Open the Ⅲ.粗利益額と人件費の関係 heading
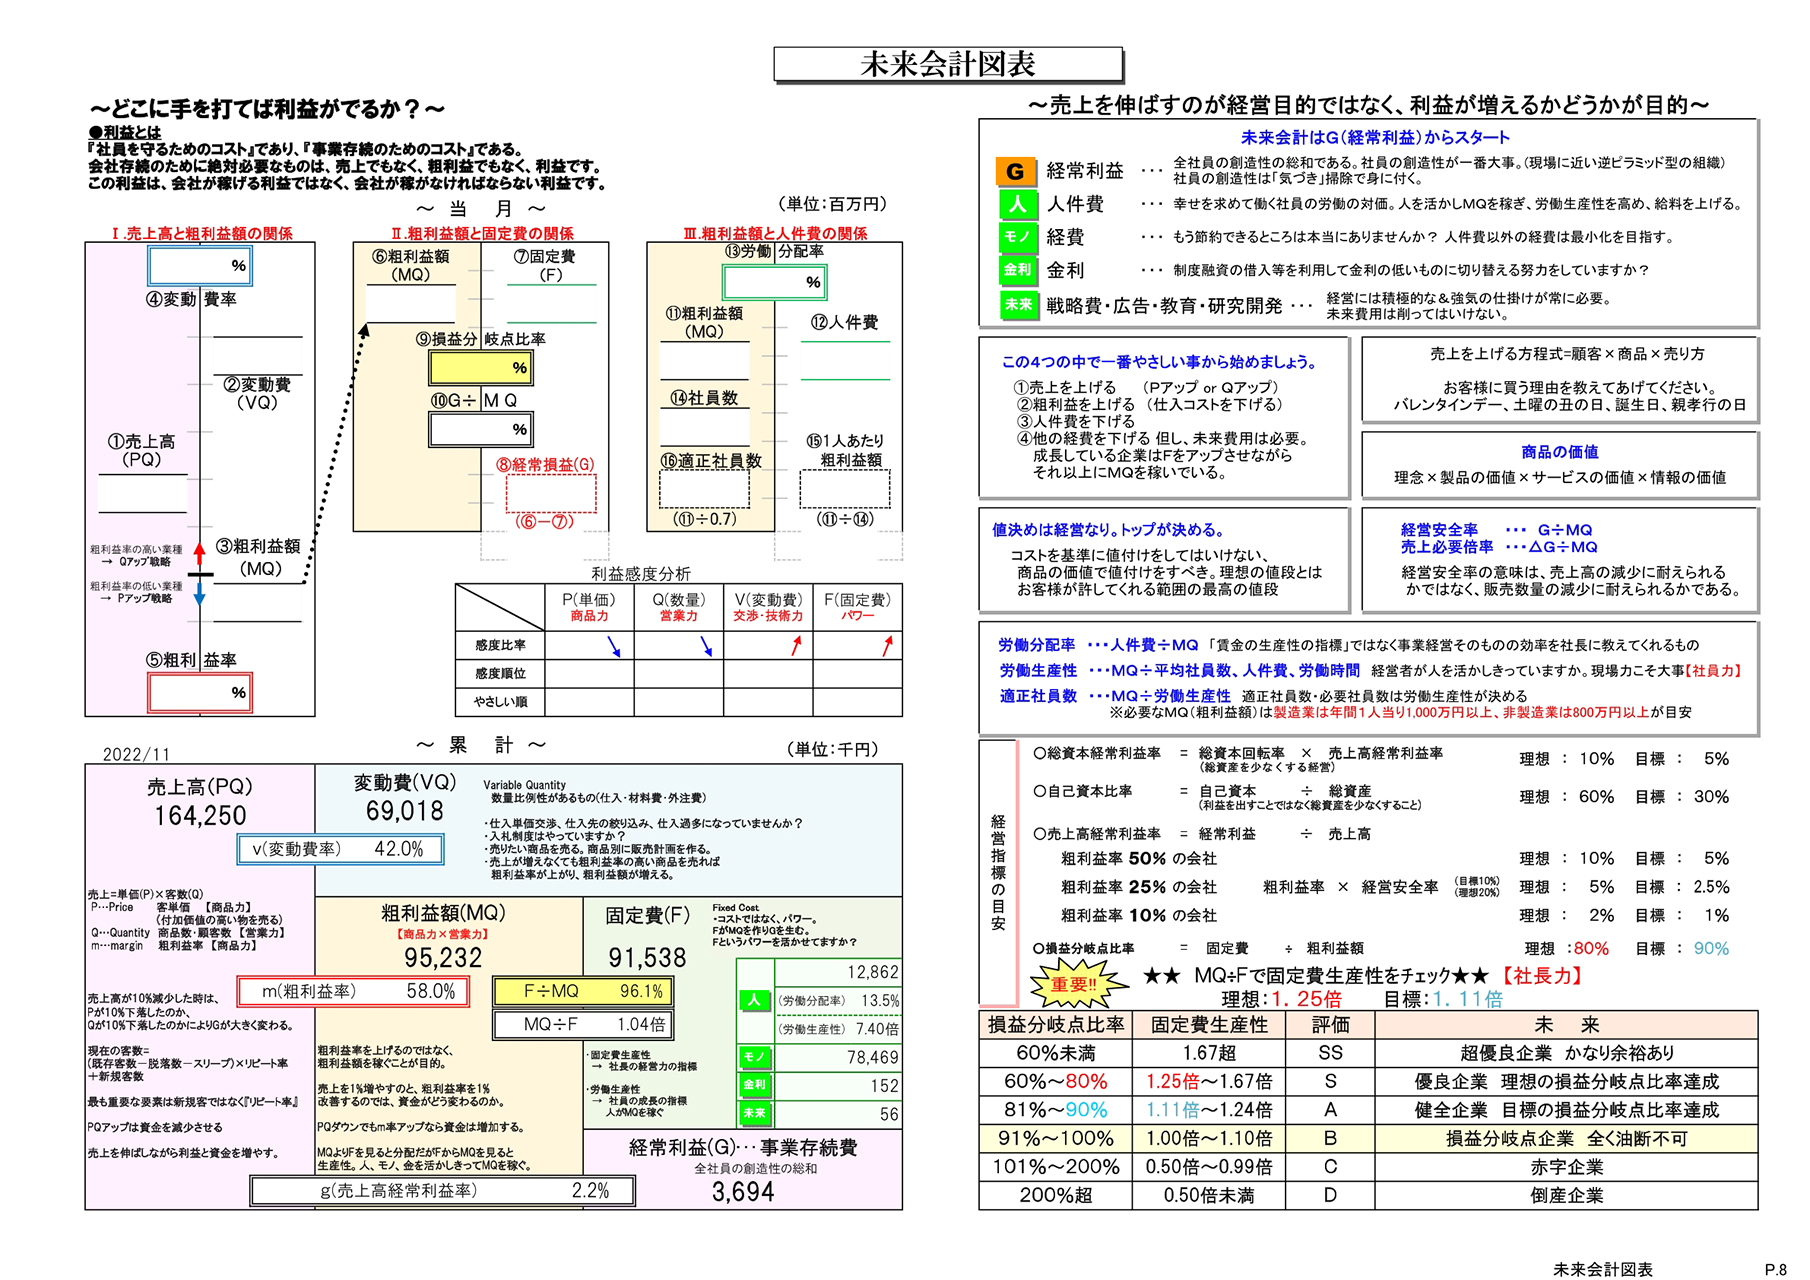Image resolution: width=1810 pixels, height=1280 pixels. [x=775, y=233]
